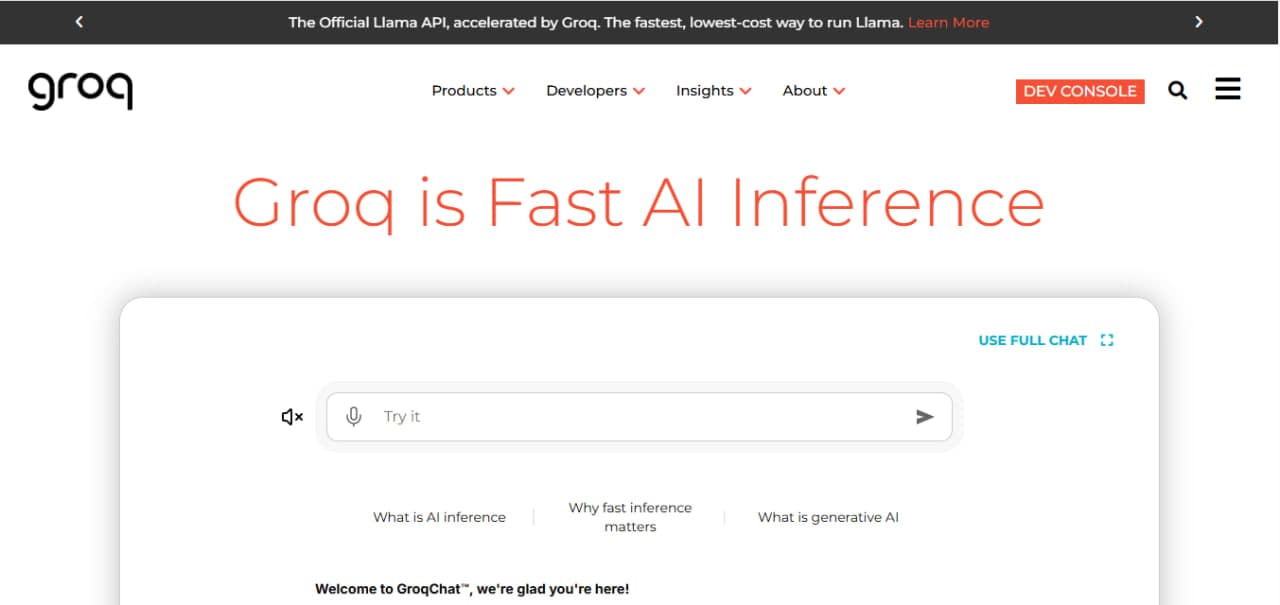The image size is (1280, 605).
Task: Expand chat with fullscreen icon
Action: tap(1107, 340)
